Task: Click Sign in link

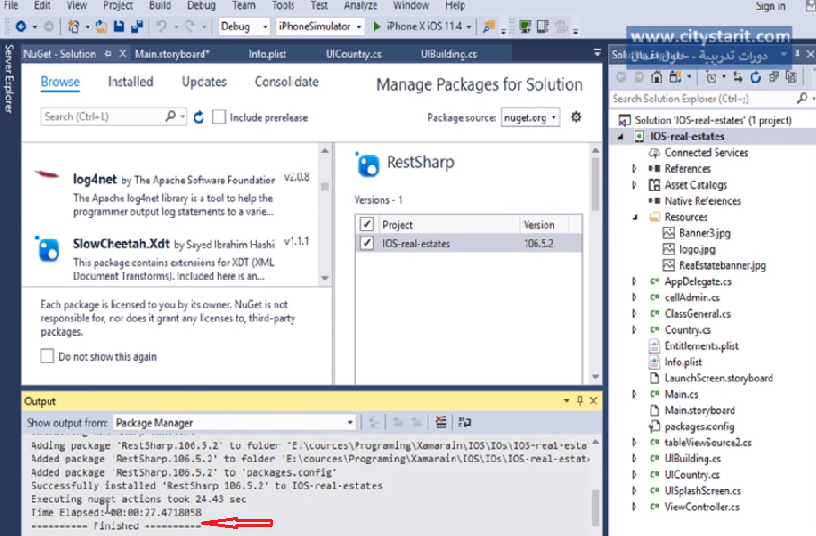Action: pos(771,6)
